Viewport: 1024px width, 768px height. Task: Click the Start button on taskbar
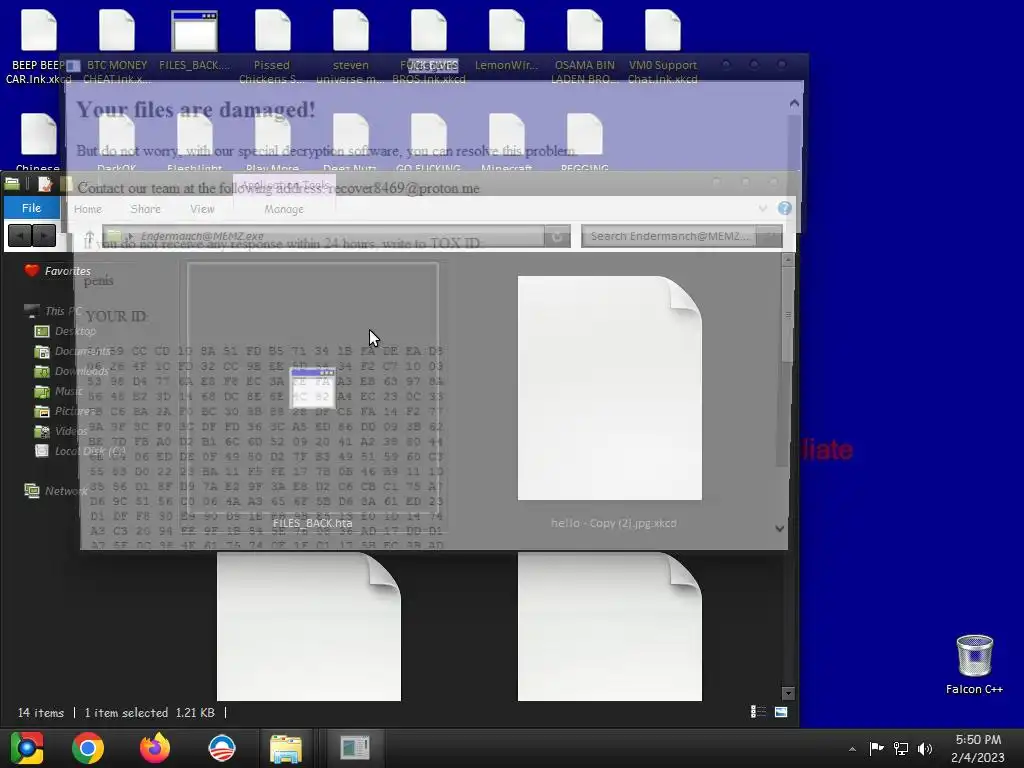[27, 748]
